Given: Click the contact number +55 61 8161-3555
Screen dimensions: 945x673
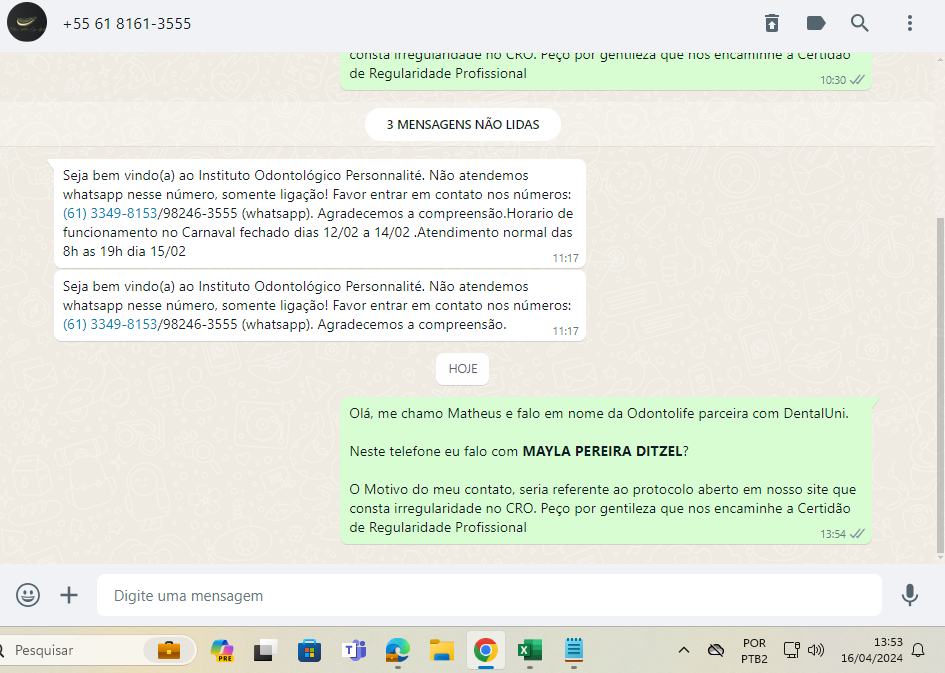Looking at the screenshot, I should coord(127,23).
